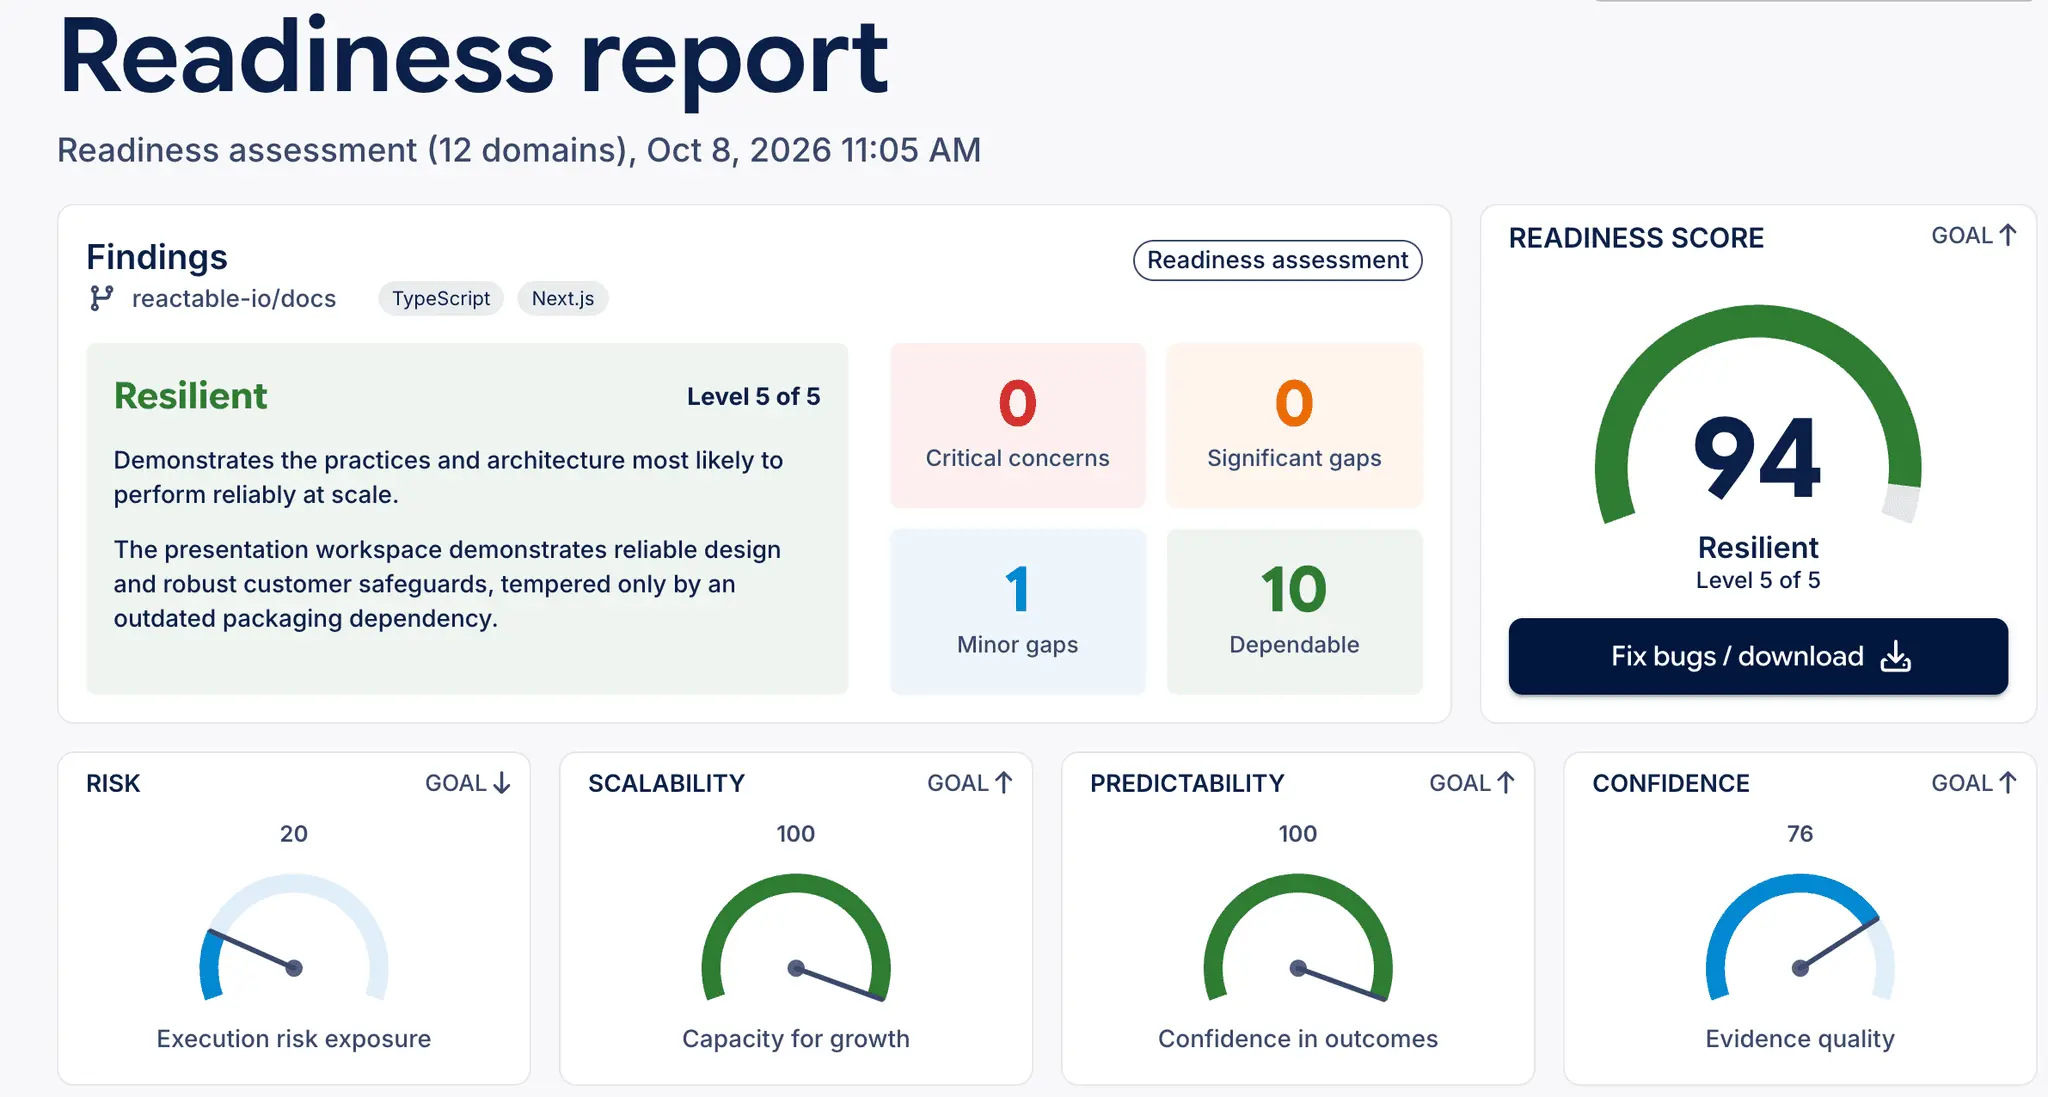Click Confidence in outcomes label
Image resolution: width=2048 pixels, height=1097 pixels.
(1298, 1039)
